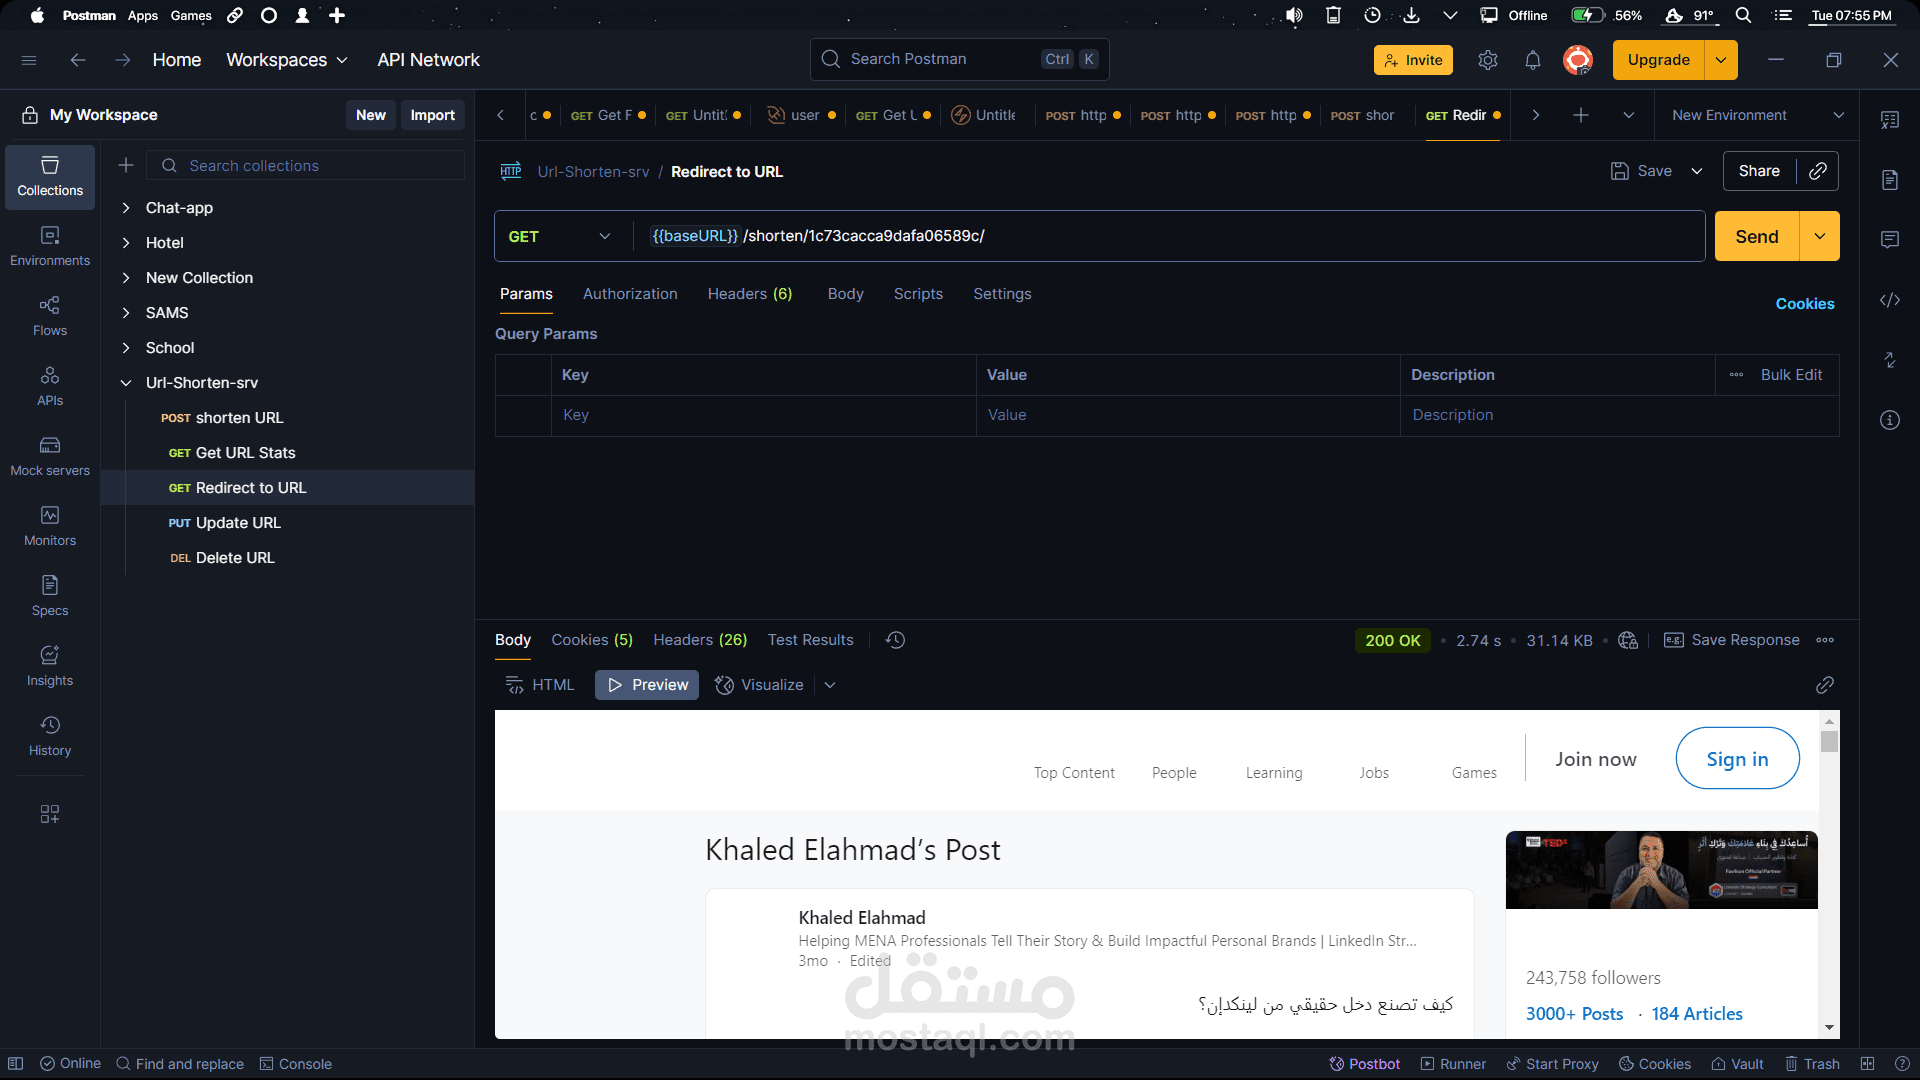Focus the Search collections field
The width and height of the screenshot is (1920, 1080).
pyautogui.click(x=306, y=165)
